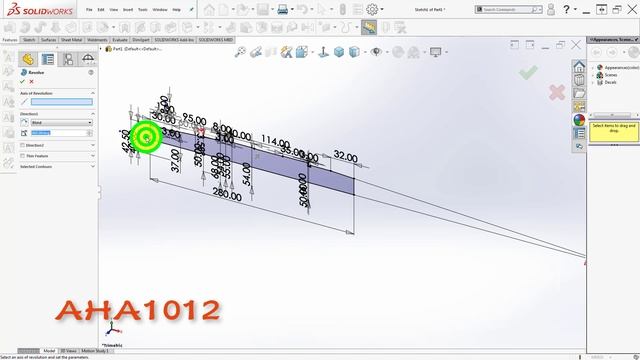The width and height of the screenshot is (640, 360).
Task: Click the large green confirmation checkmark in viewport
Action: pos(528,73)
